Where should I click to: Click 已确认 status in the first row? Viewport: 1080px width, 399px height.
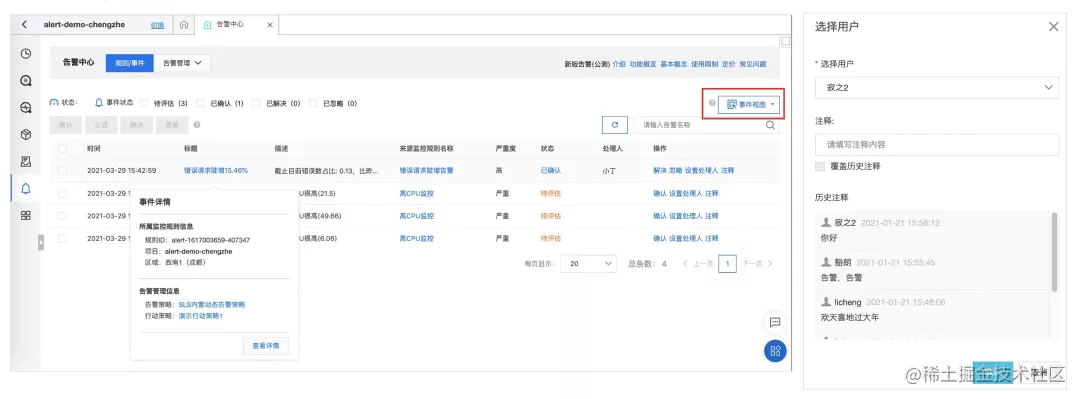coord(550,170)
